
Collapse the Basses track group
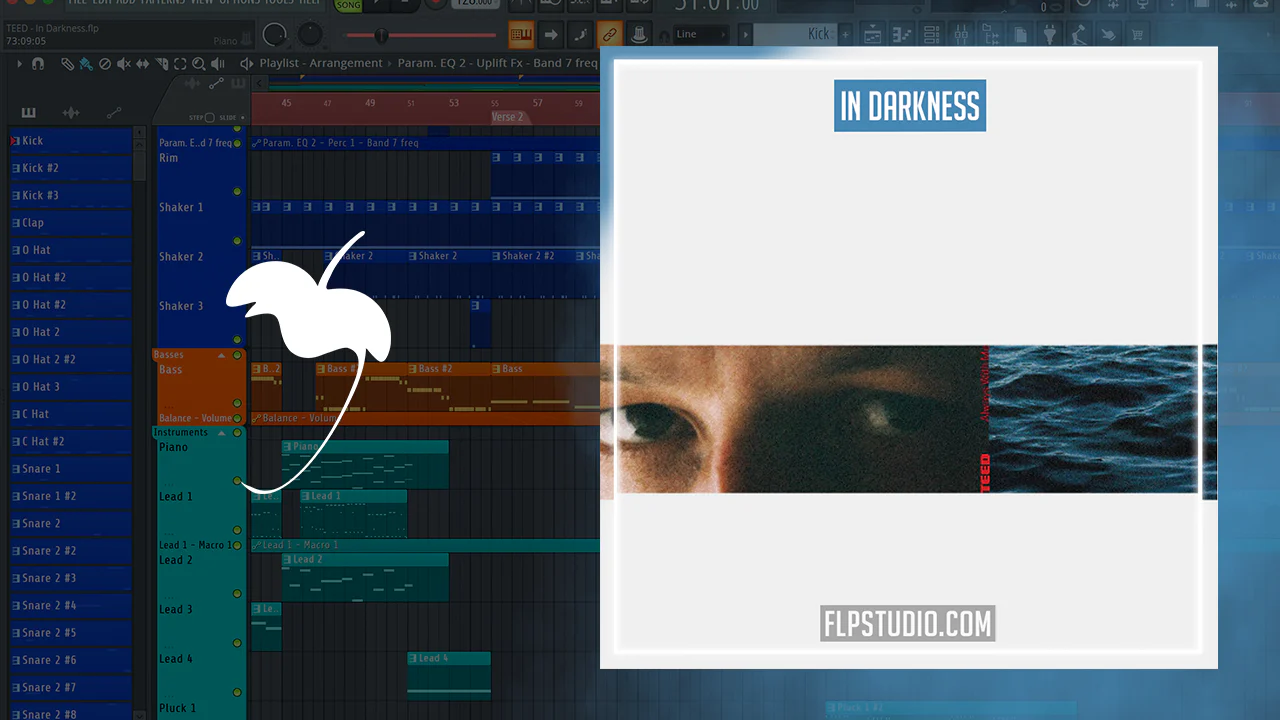223,355
